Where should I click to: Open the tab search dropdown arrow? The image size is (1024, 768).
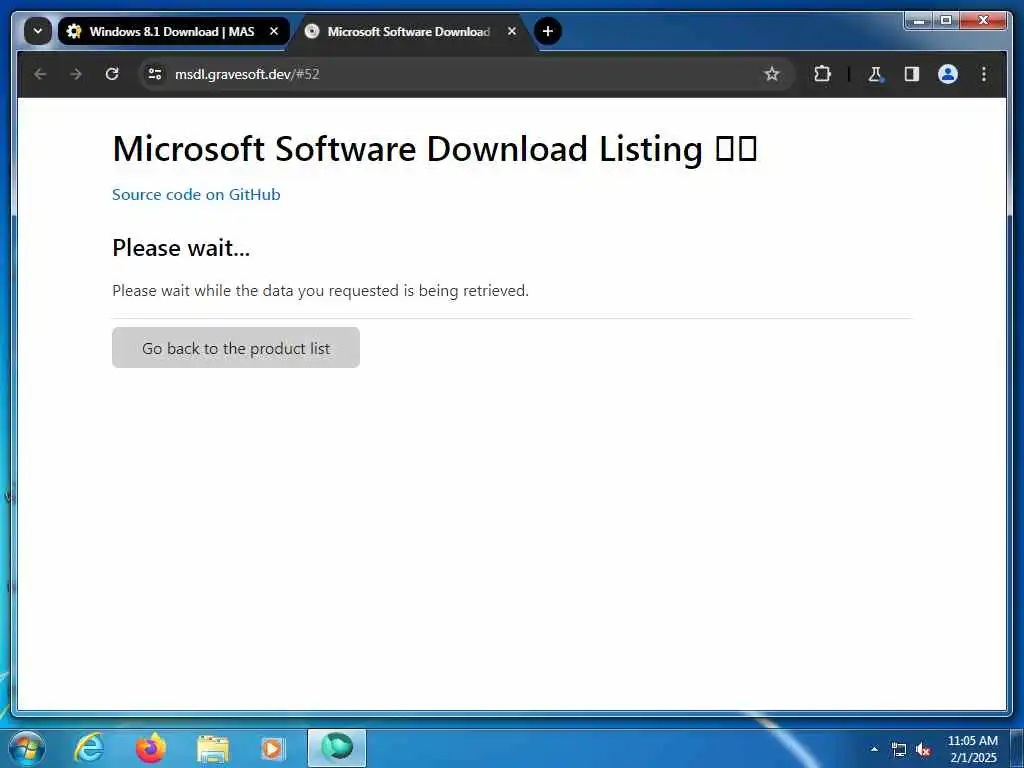click(38, 31)
